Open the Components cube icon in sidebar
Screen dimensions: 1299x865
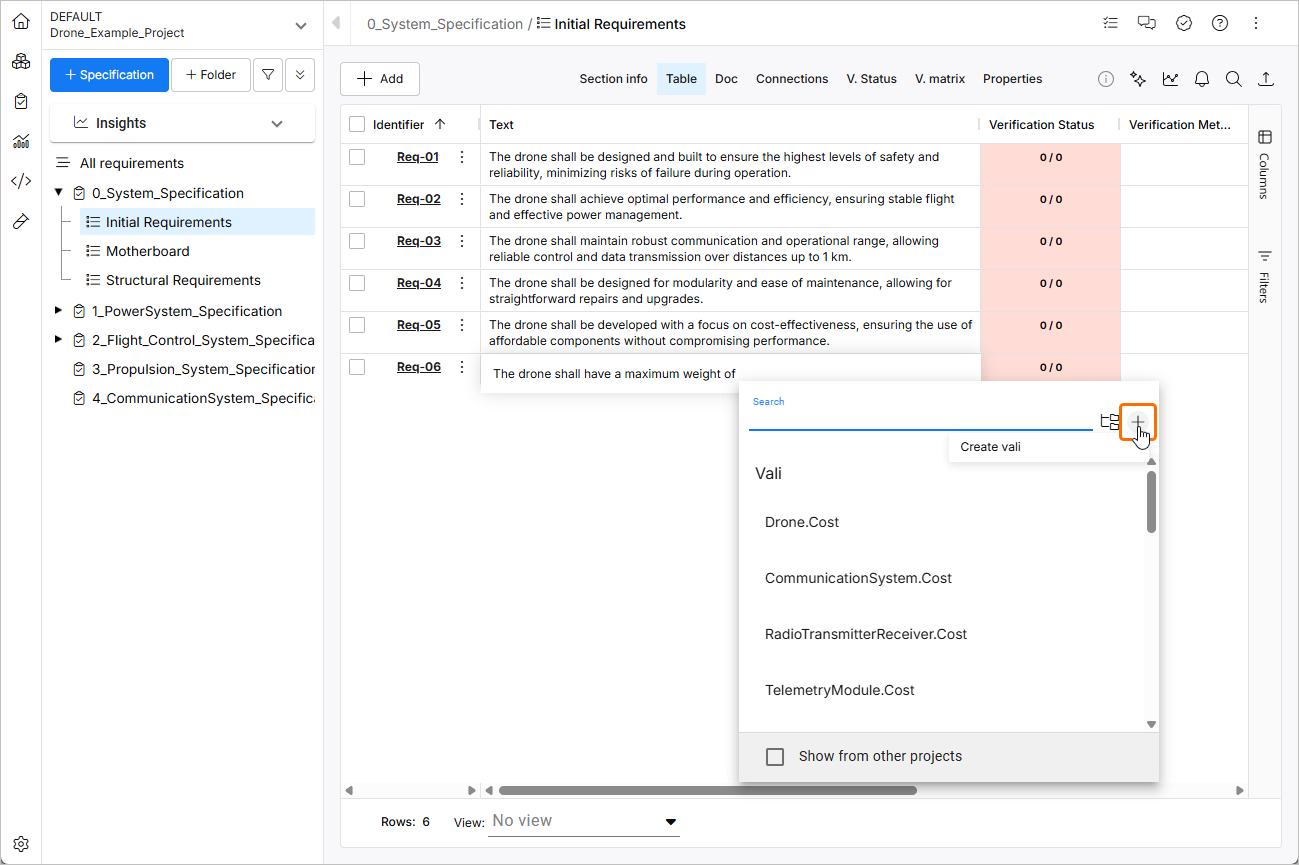tap(20, 61)
